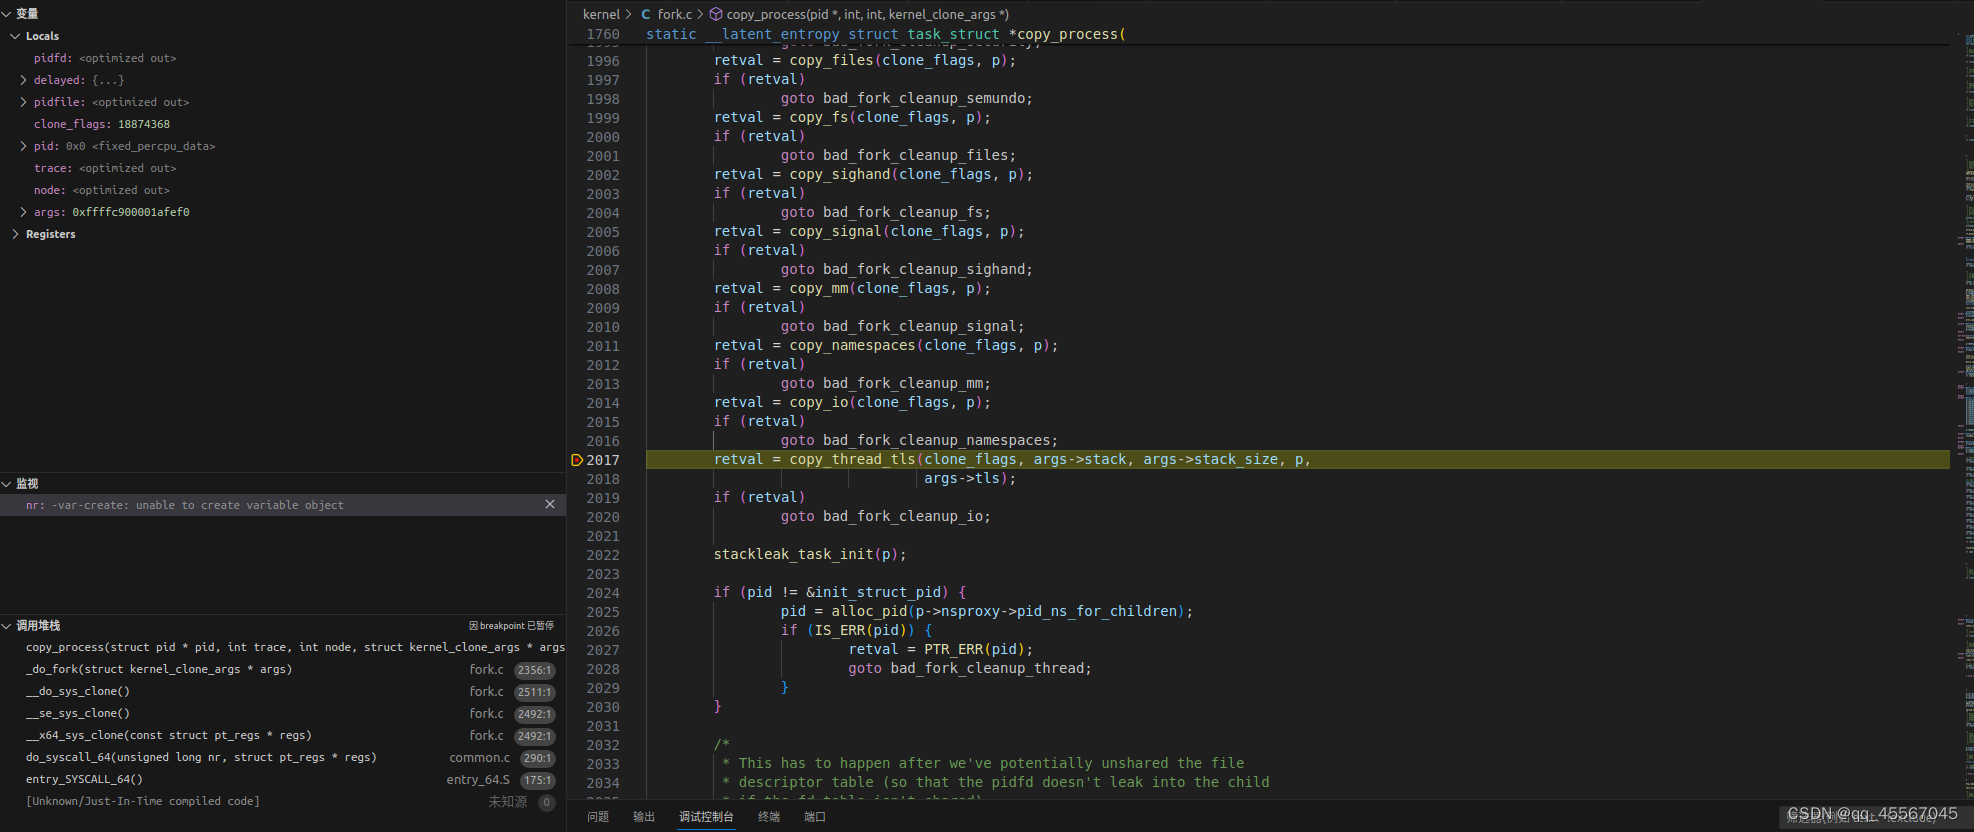Collapse the 监视 watch section
This screenshot has width=1974, height=832.
point(7,484)
